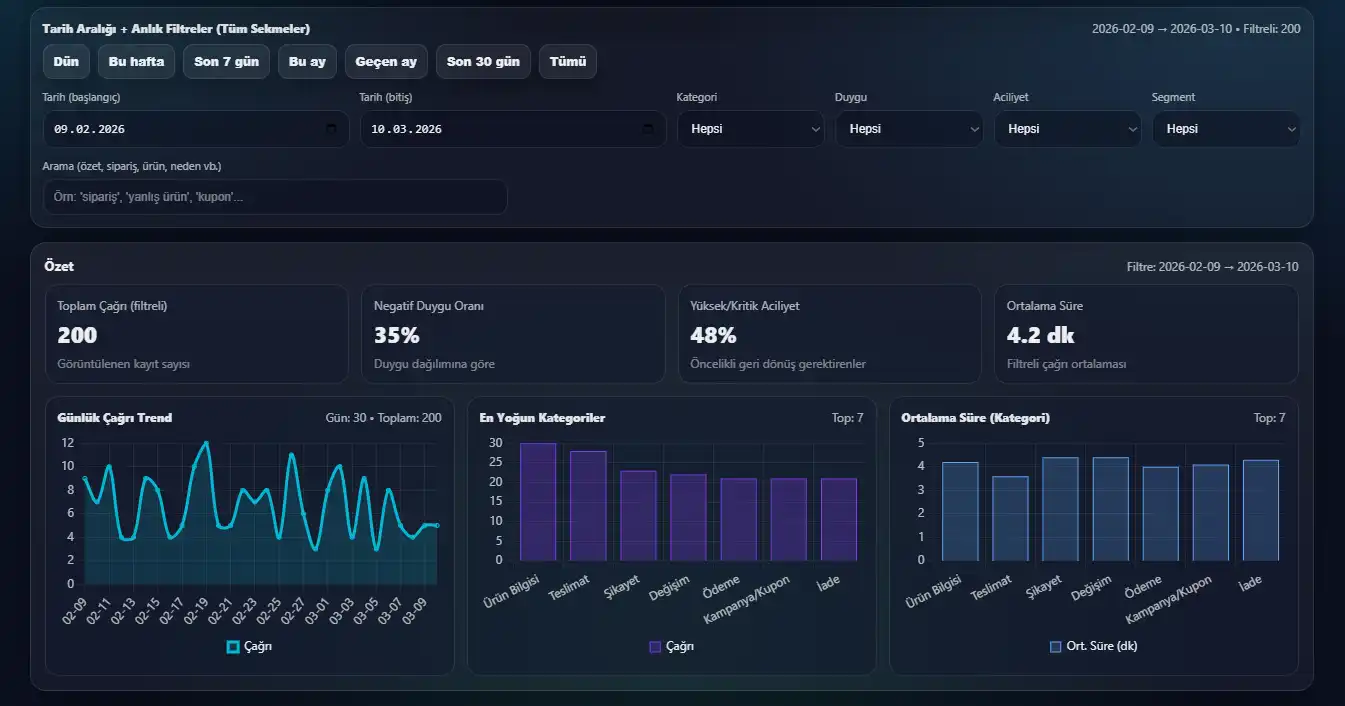Open the Aciliyet filter dropdown
Image resolution: width=1345 pixels, height=706 pixels.
point(1067,129)
